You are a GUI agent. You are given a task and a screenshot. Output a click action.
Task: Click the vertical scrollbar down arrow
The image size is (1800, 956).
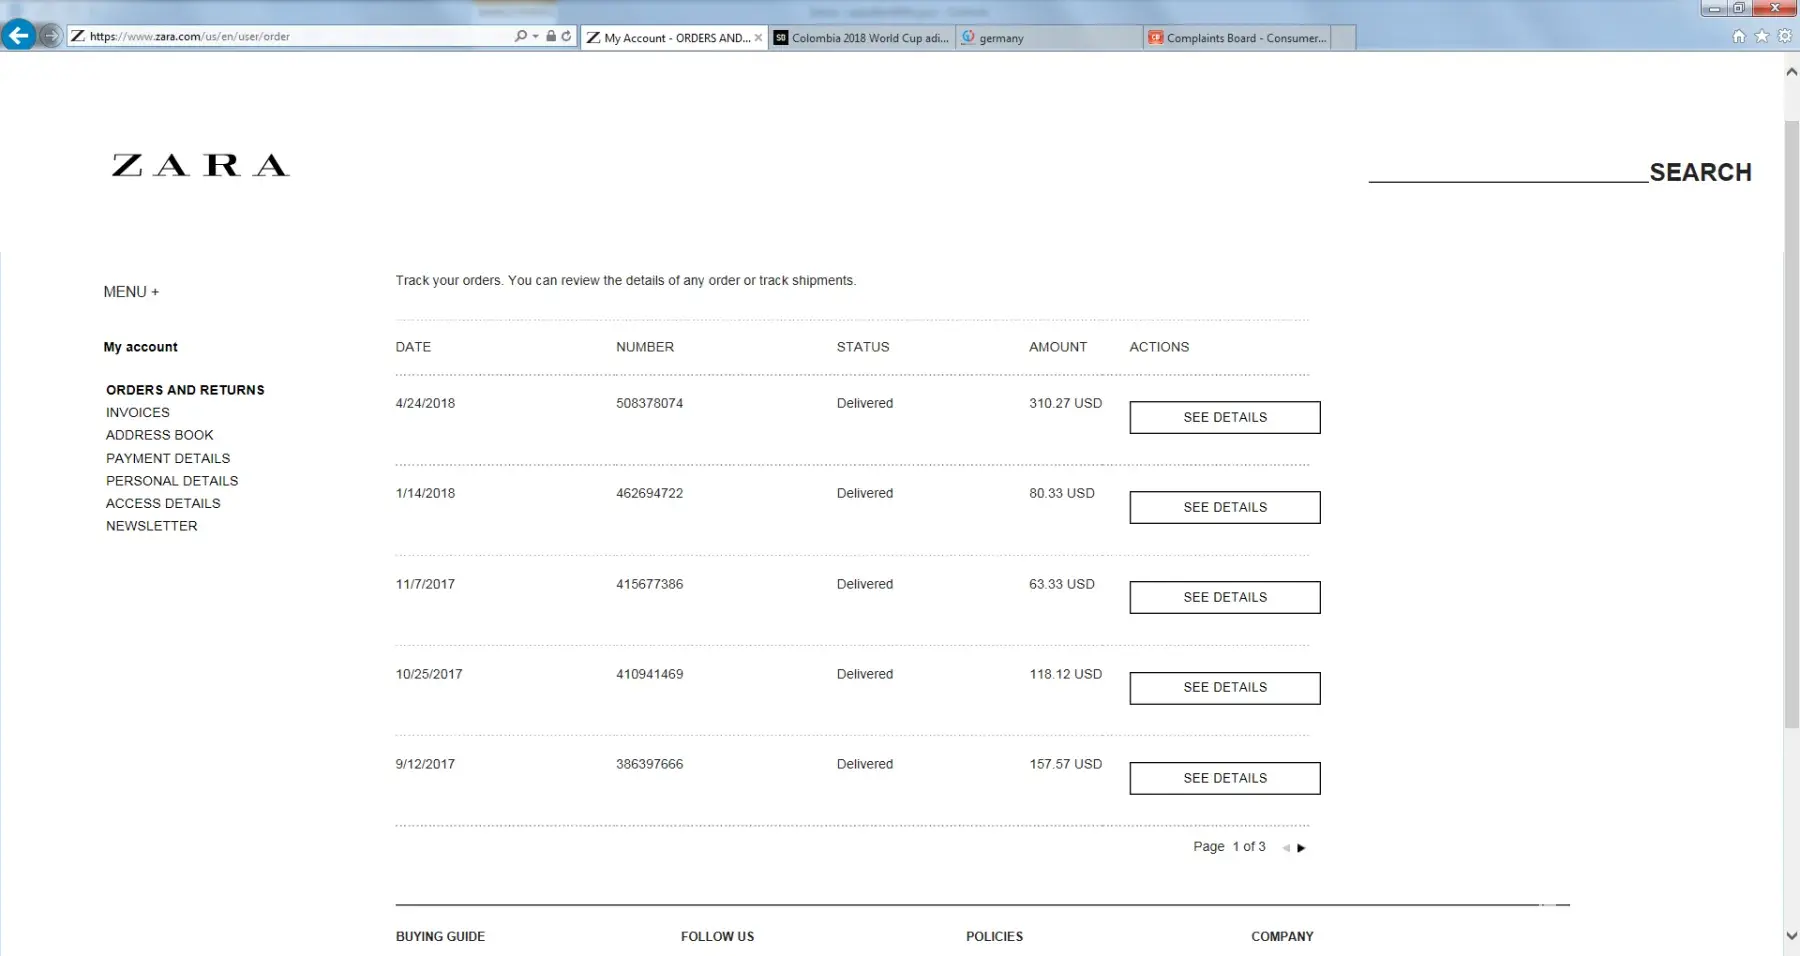point(1791,936)
